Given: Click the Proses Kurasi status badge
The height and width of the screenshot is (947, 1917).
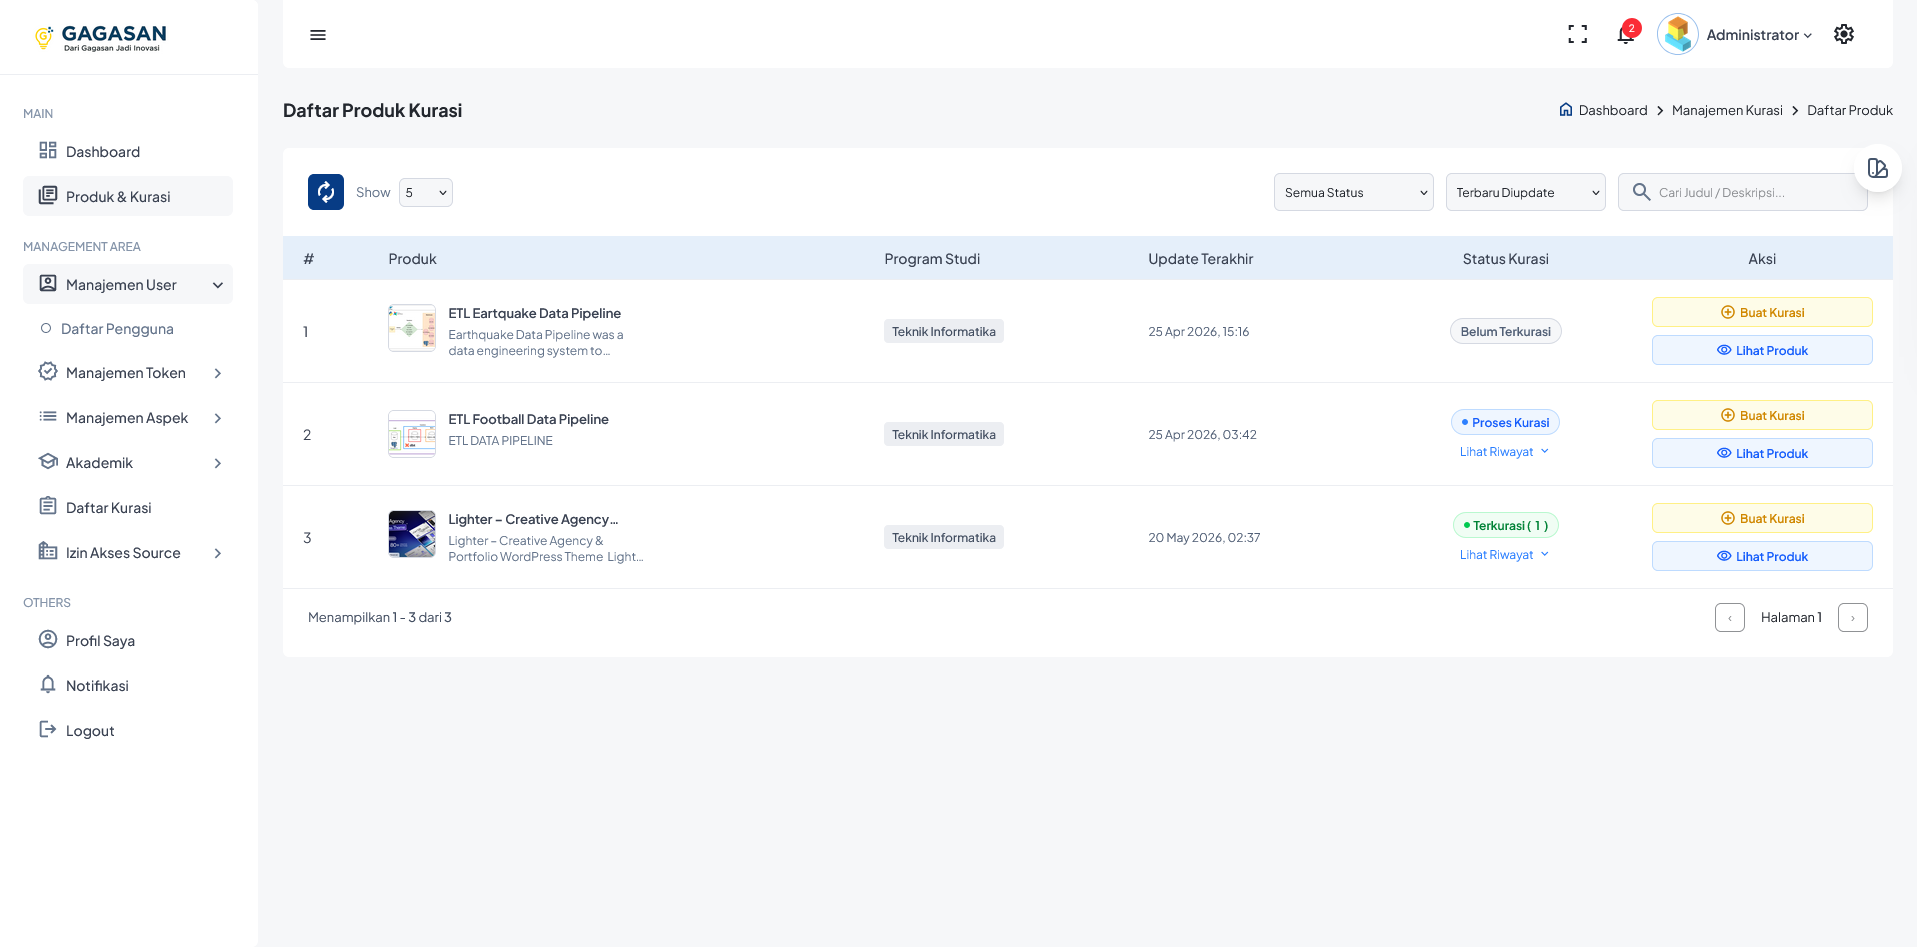Looking at the screenshot, I should [x=1505, y=422].
